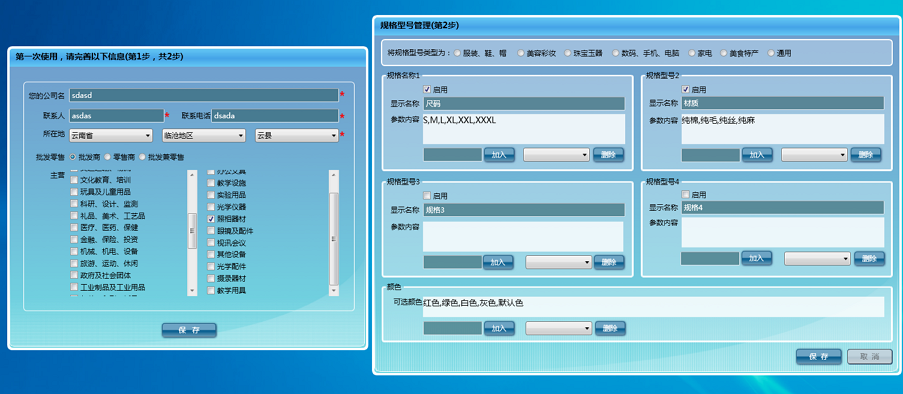Check the 科研、设计、监测 checkbox
The height and width of the screenshot is (394, 903).
[74, 204]
